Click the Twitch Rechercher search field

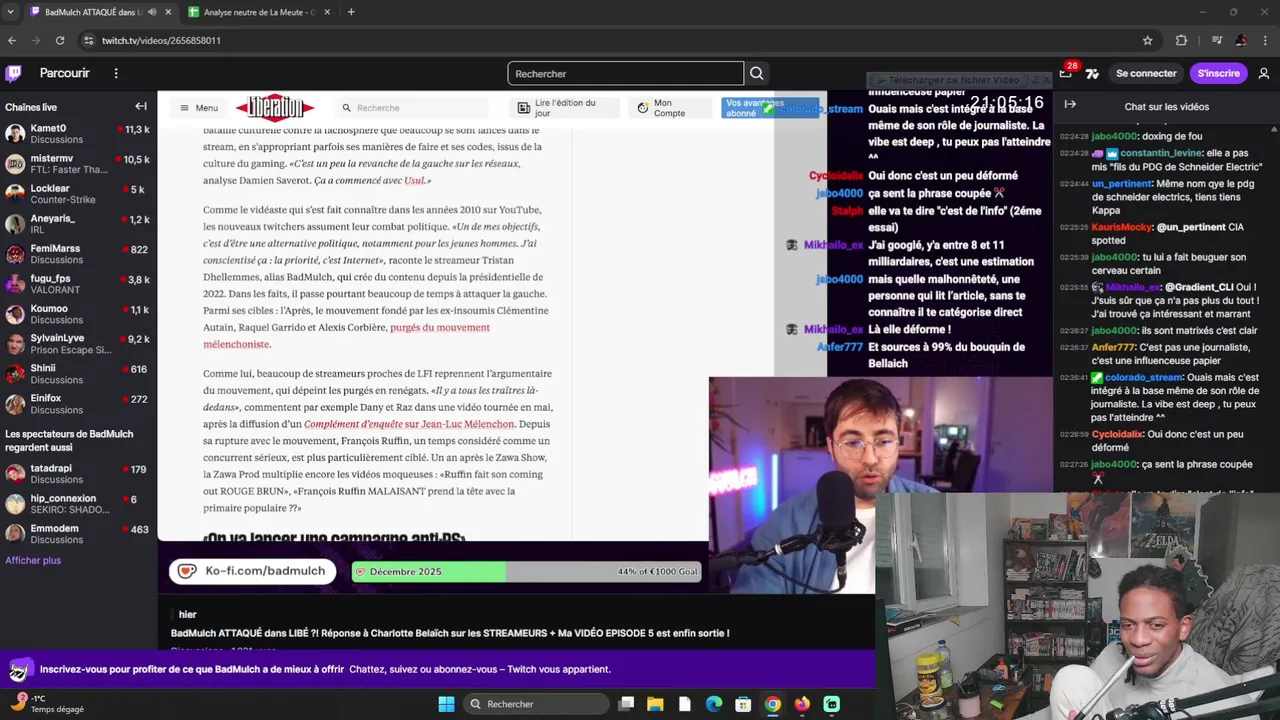tap(626, 73)
